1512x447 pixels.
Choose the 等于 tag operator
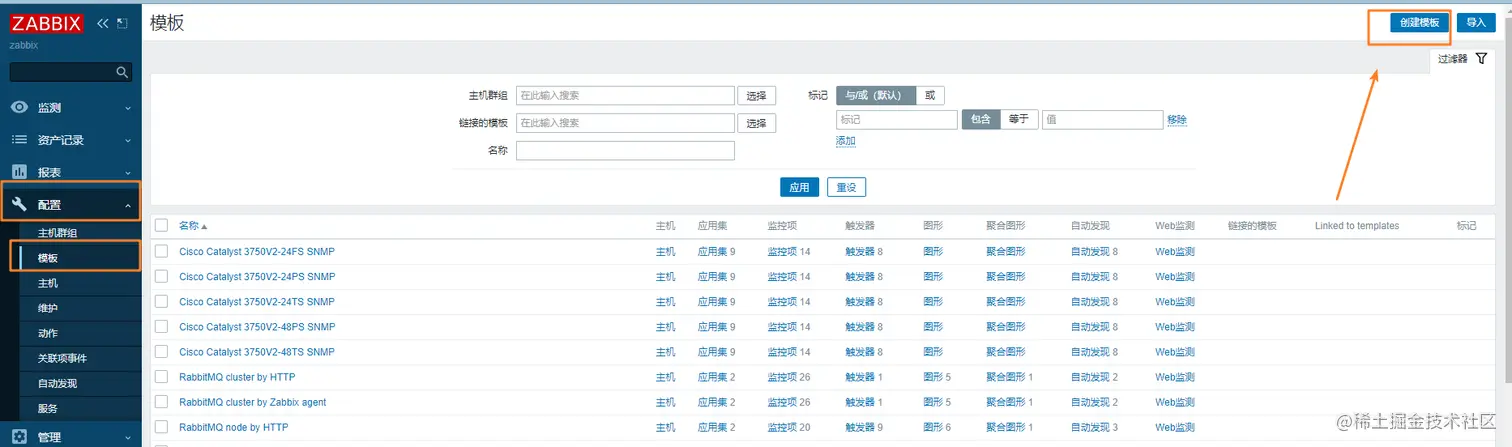click(x=1019, y=119)
